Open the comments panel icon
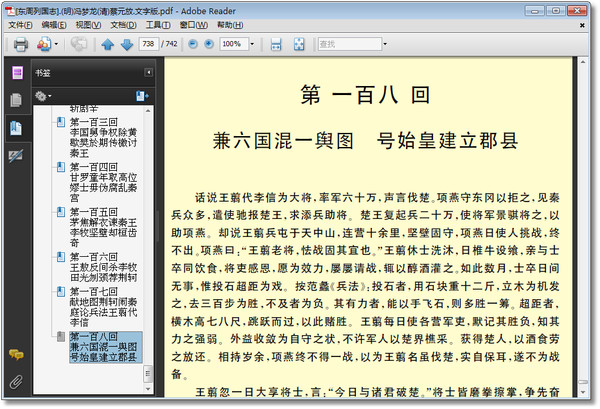The width and height of the screenshot is (600, 409). point(16,355)
